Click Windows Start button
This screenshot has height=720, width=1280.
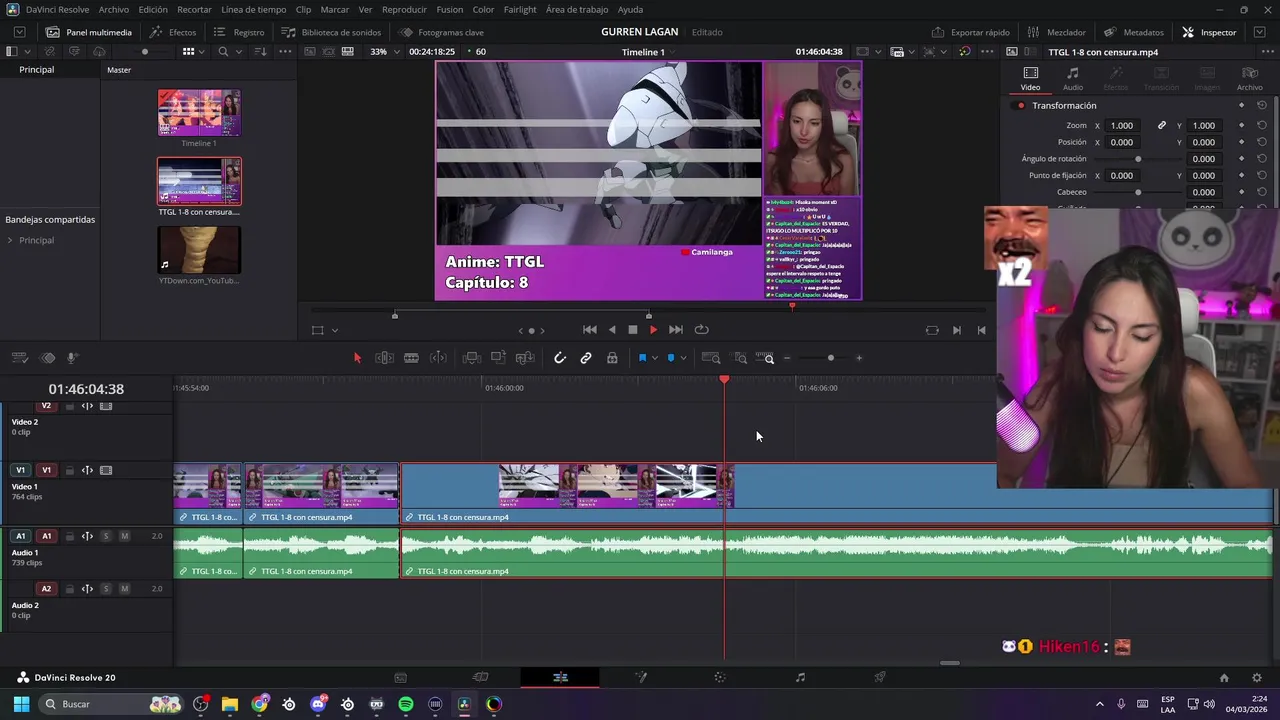click(x=21, y=704)
